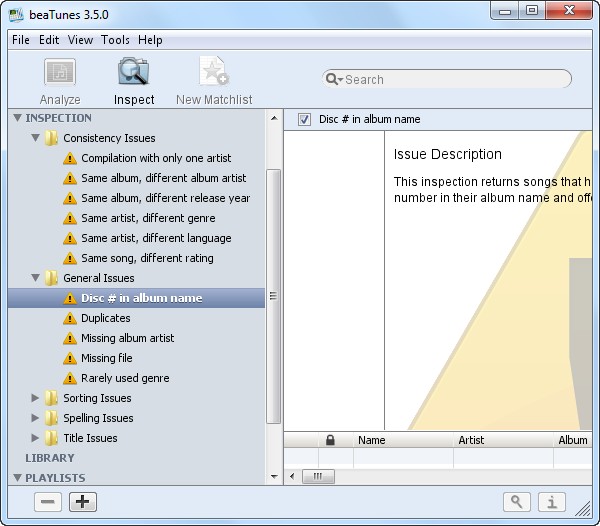Click the magnifier button in bottom bar
This screenshot has width=600, height=526.
(516, 502)
